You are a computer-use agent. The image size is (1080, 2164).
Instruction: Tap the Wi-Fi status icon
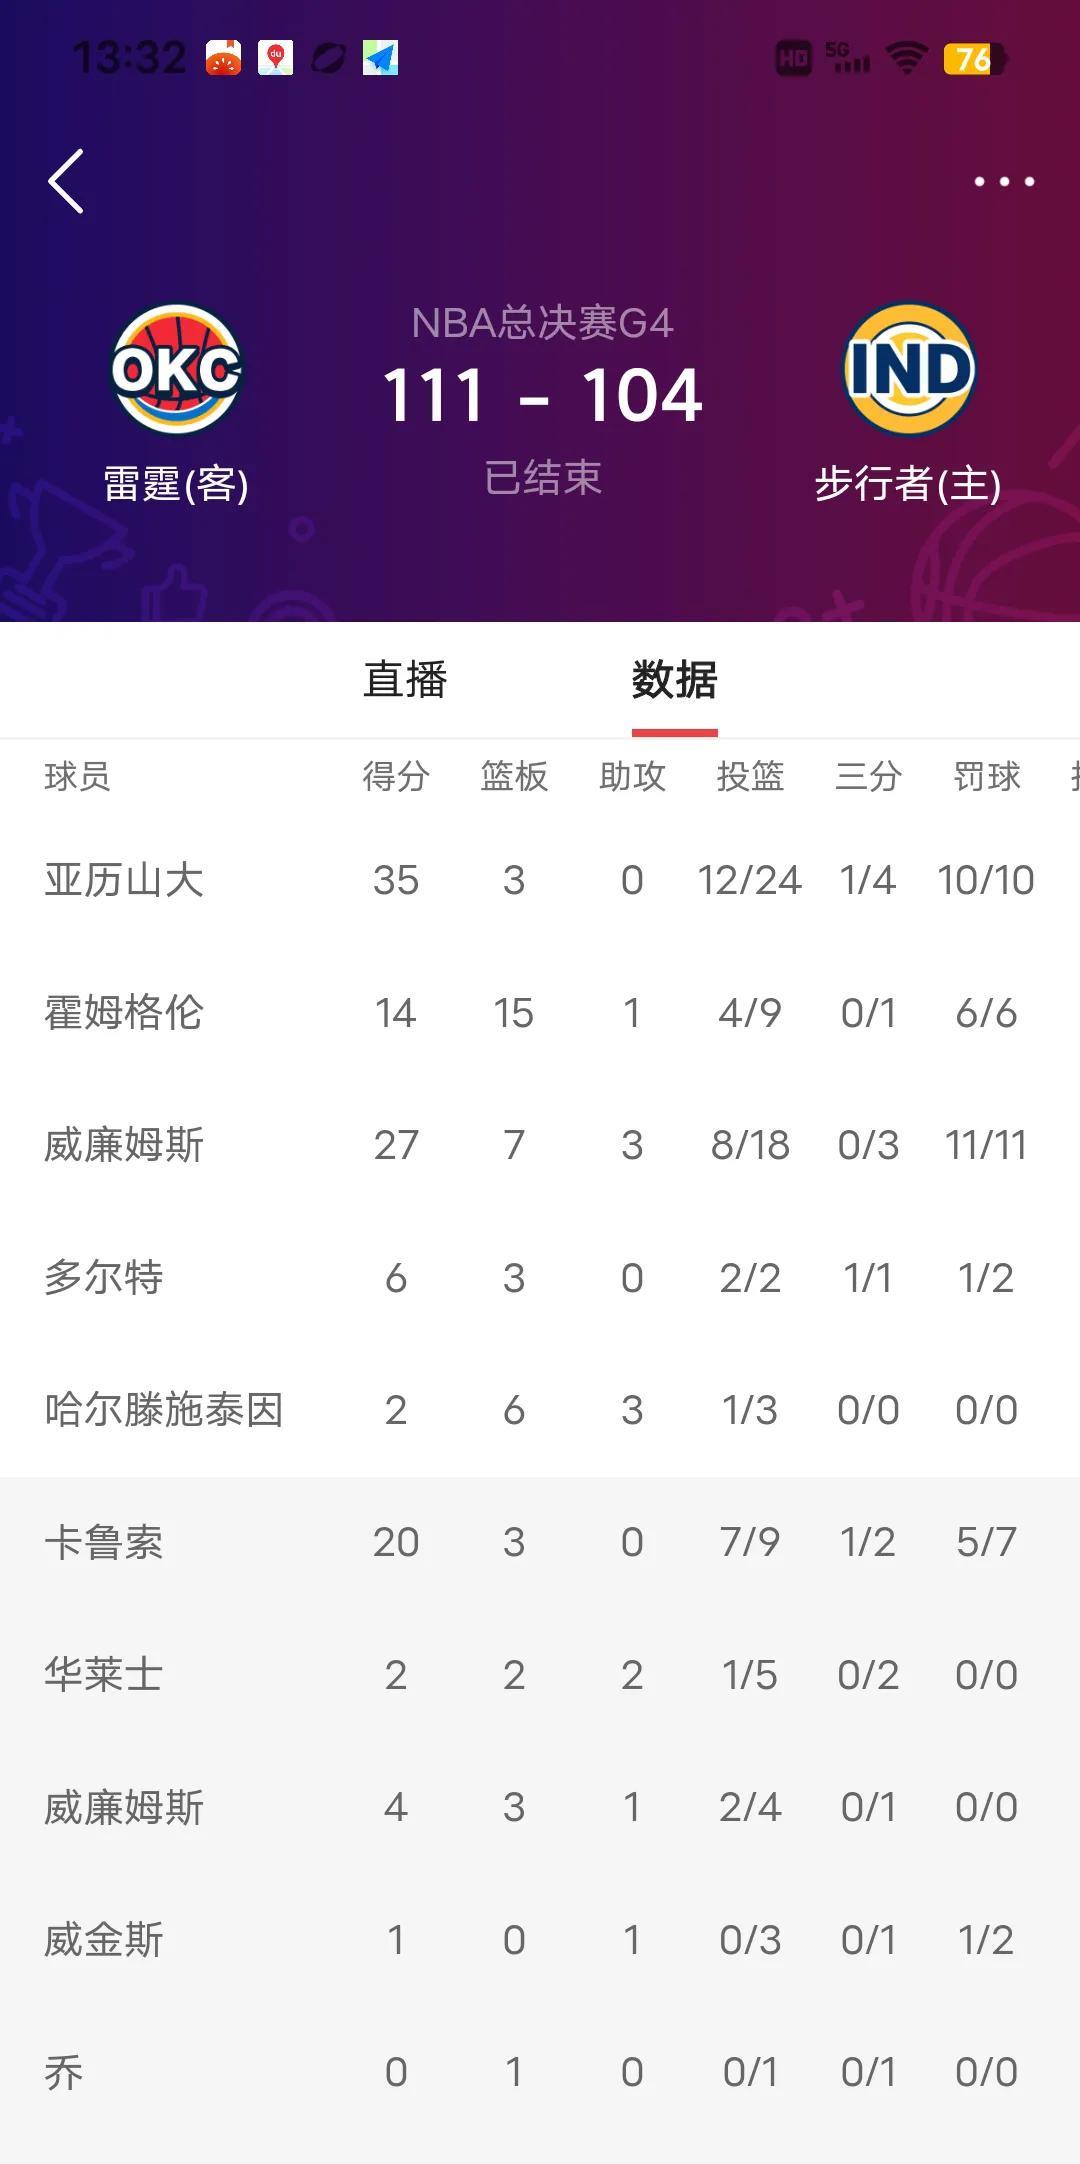(x=907, y=59)
